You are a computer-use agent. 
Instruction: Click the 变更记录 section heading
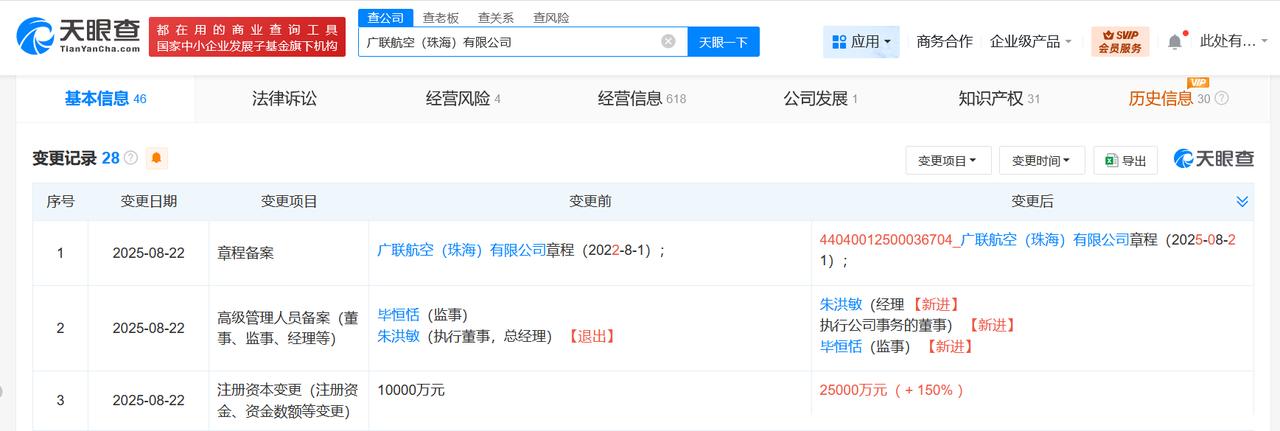pyautogui.click(x=64, y=158)
